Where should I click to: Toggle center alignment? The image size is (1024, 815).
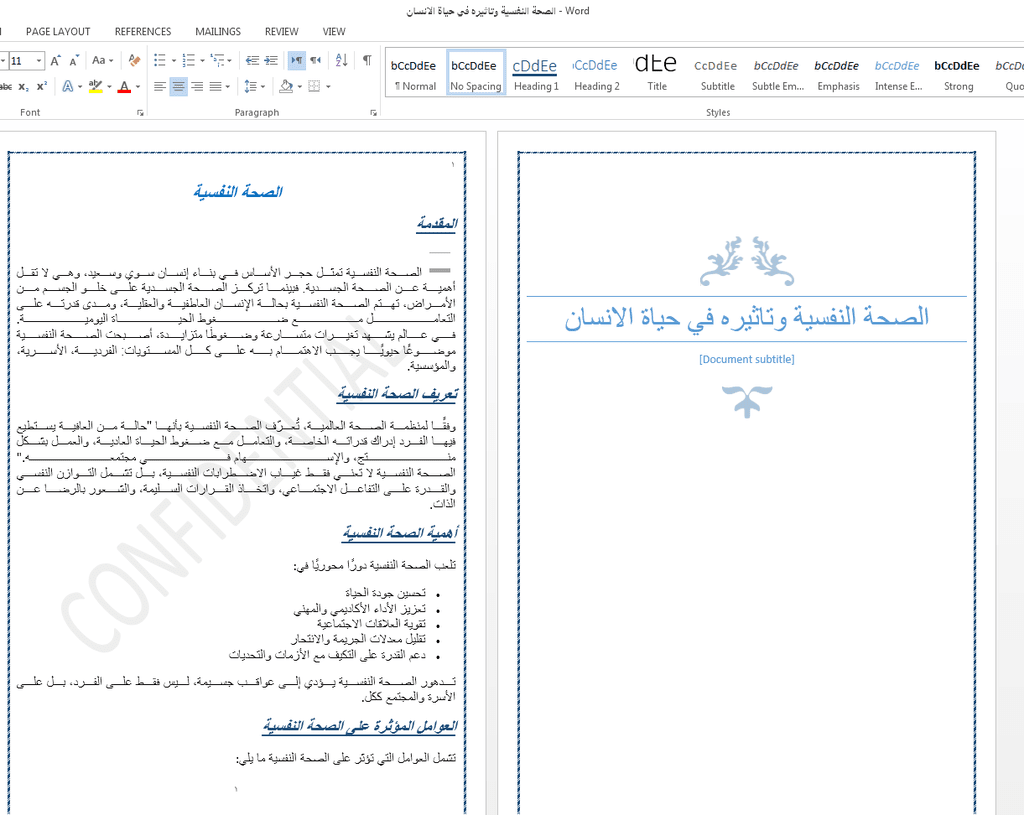click(178, 86)
